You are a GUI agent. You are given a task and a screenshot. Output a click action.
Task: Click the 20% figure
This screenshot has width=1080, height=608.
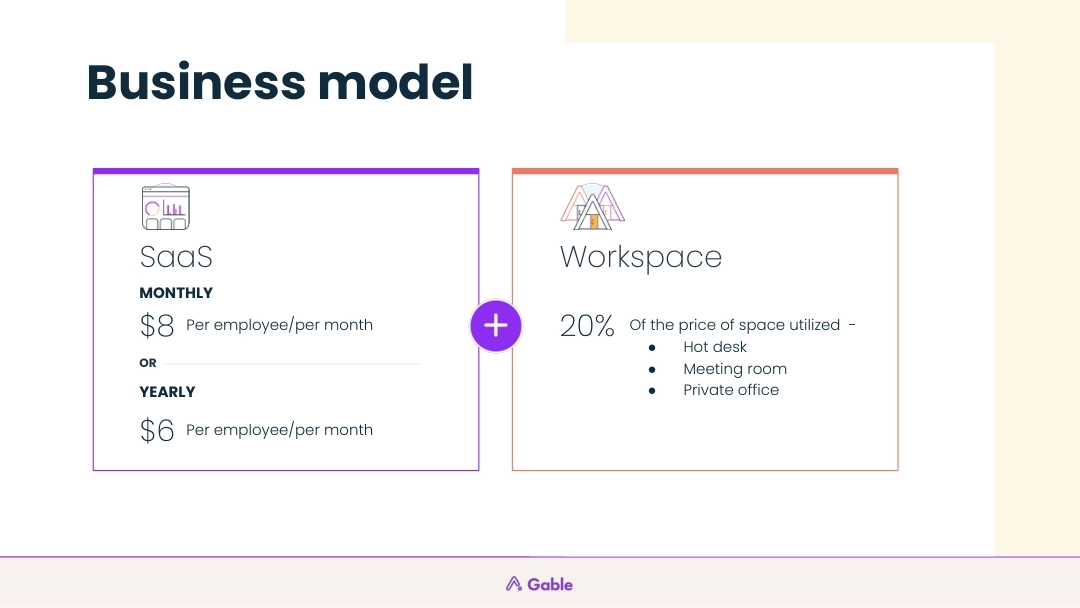[x=587, y=326]
